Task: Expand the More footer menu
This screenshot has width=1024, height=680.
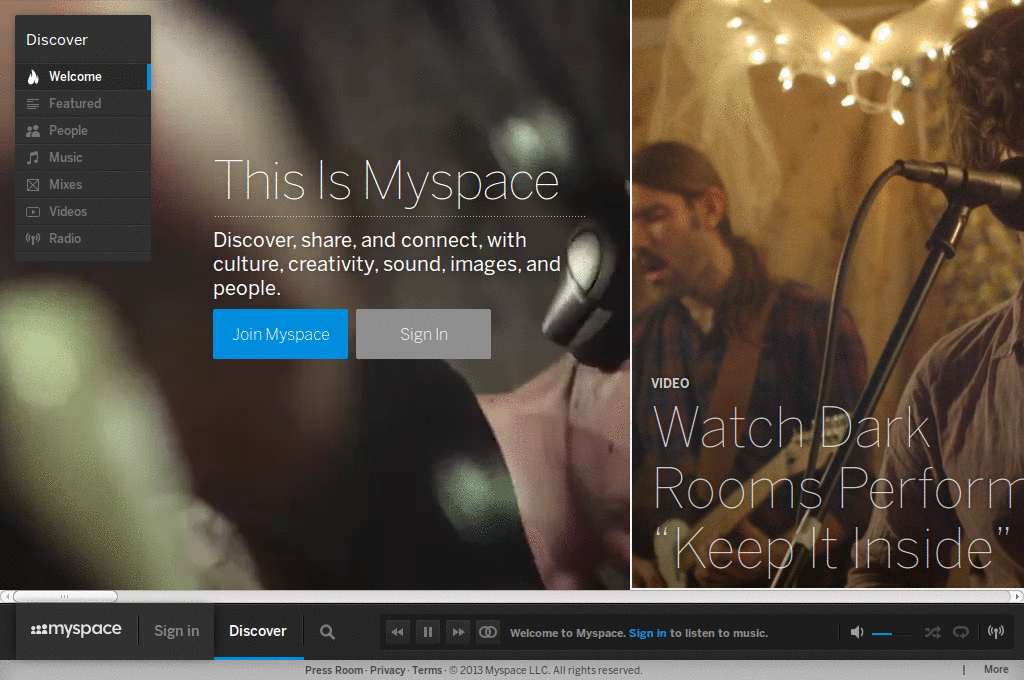Action: coord(996,670)
